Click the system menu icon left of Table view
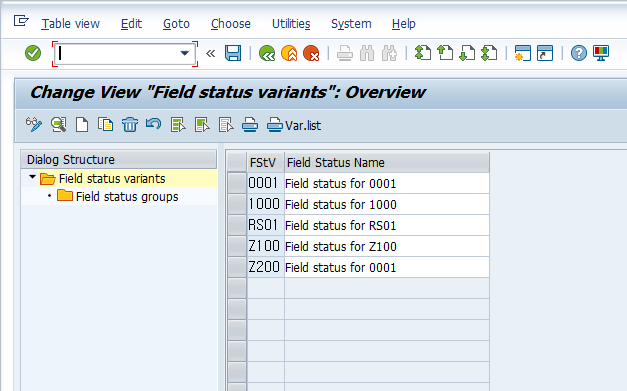627x391 pixels. tap(21, 21)
